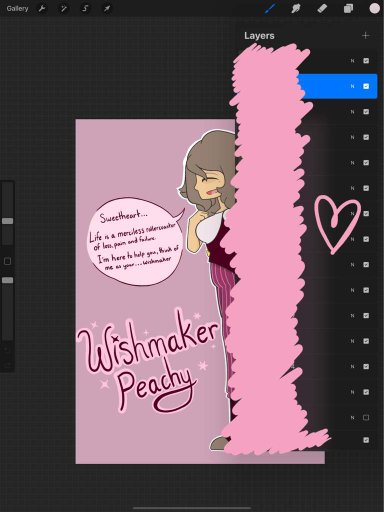This screenshot has width=384, height=512.
Task: Select the Brush tool
Action: pyautogui.click(x=270, y=9)
